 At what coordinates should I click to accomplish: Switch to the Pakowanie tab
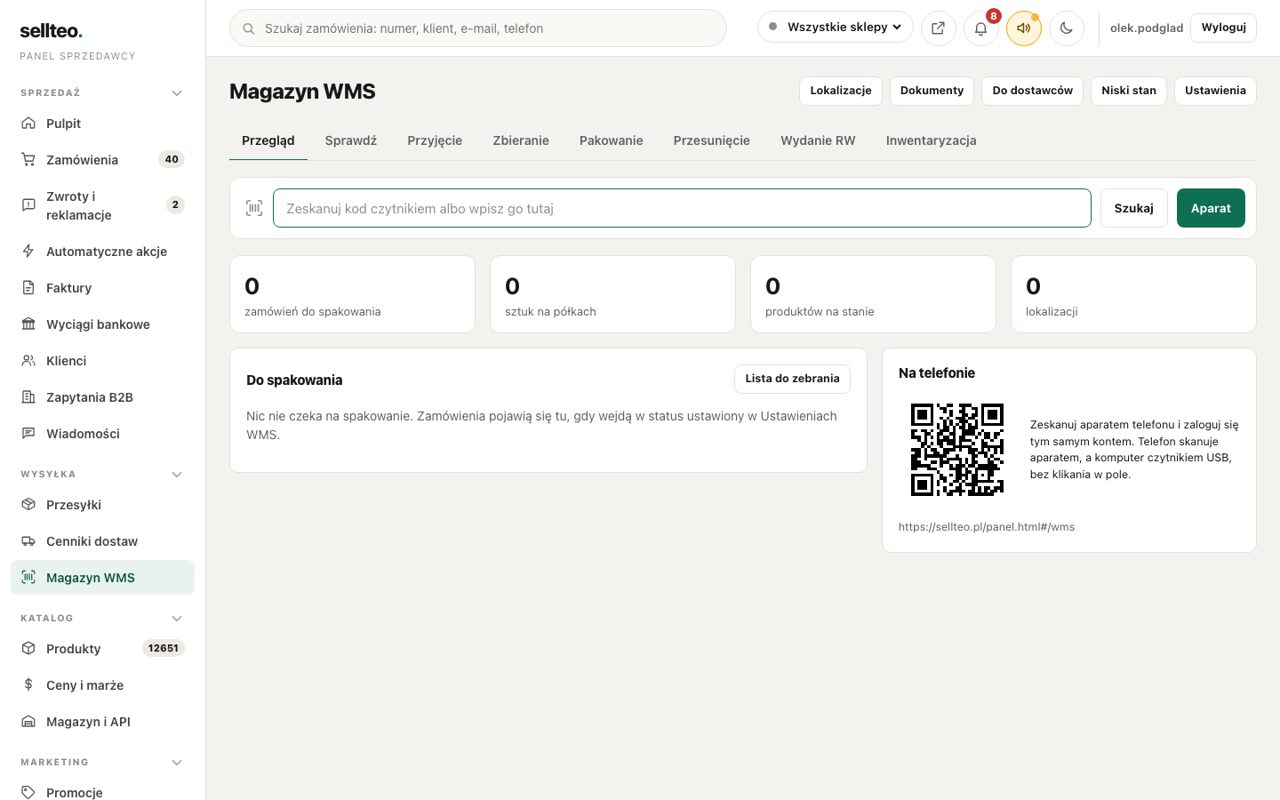[x=611, y=141]
